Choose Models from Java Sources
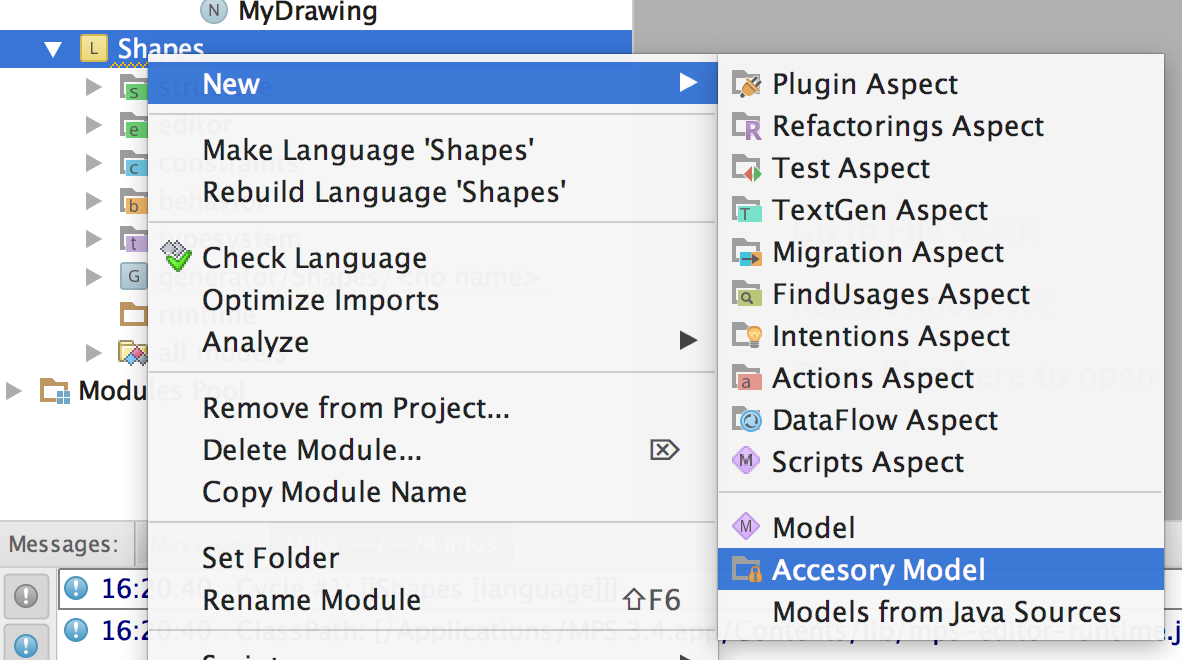 pyautogui.click(x=946, y=612)
